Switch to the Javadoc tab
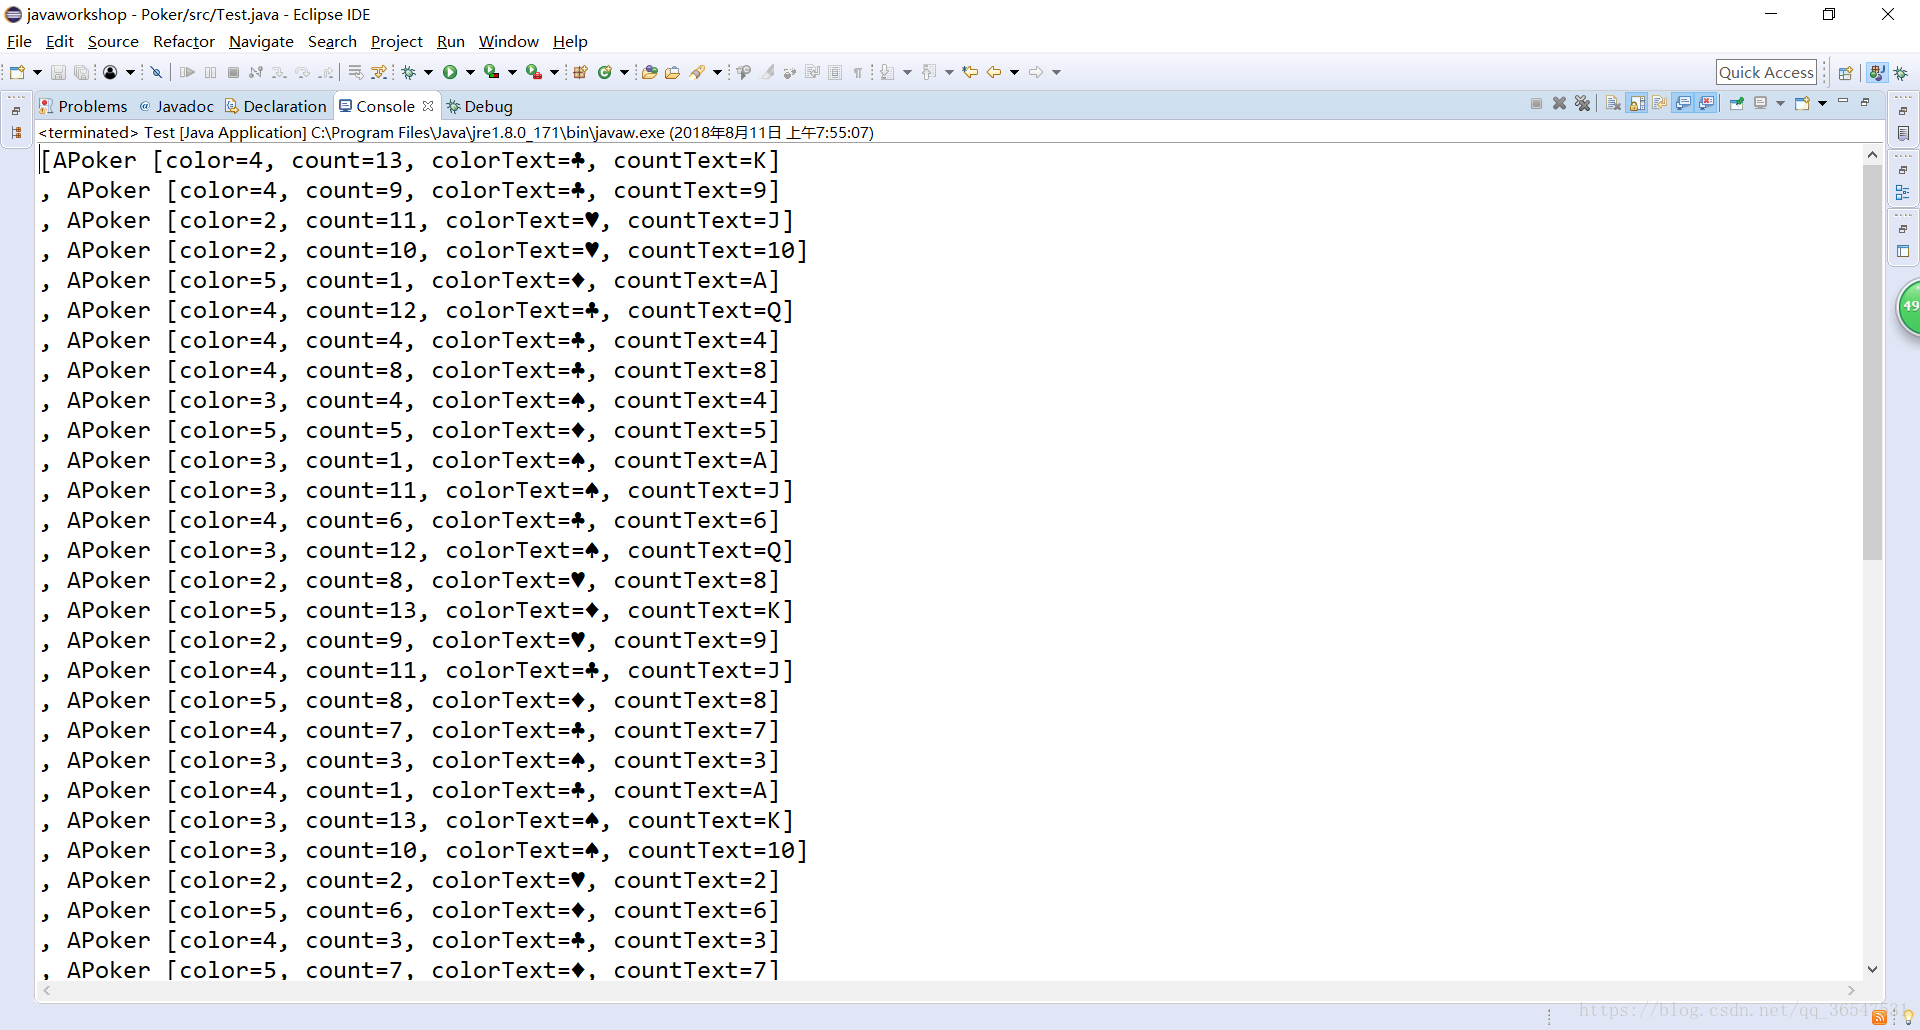 (x=177, y=106)
